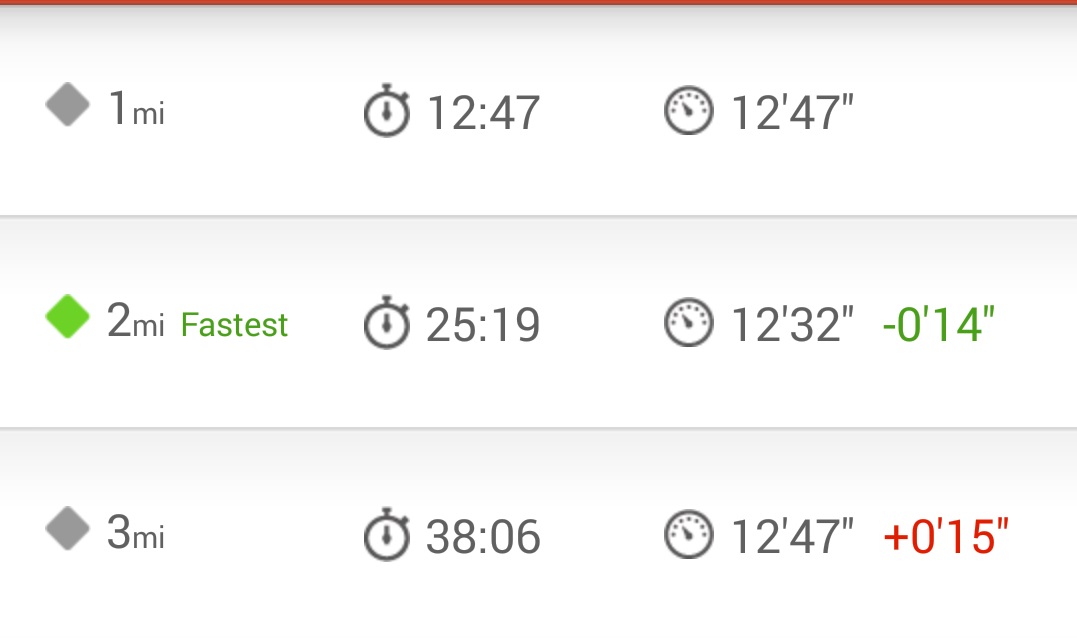Tap the pace gauge icon next to 12'32"
Image resolution: width=1077 pixels, height=638 pixels.
689,324
